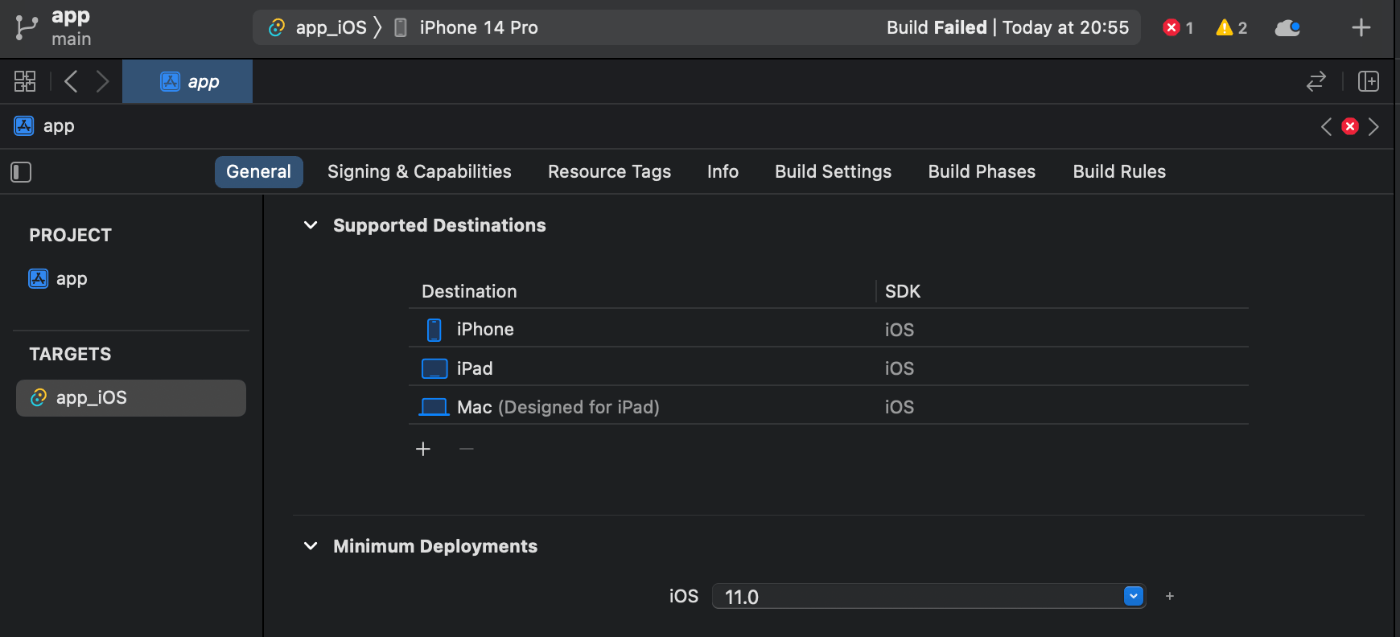Screen dimensions: 1400x637
Task: Add a new supported destination
Action: [x=423, y=449]
